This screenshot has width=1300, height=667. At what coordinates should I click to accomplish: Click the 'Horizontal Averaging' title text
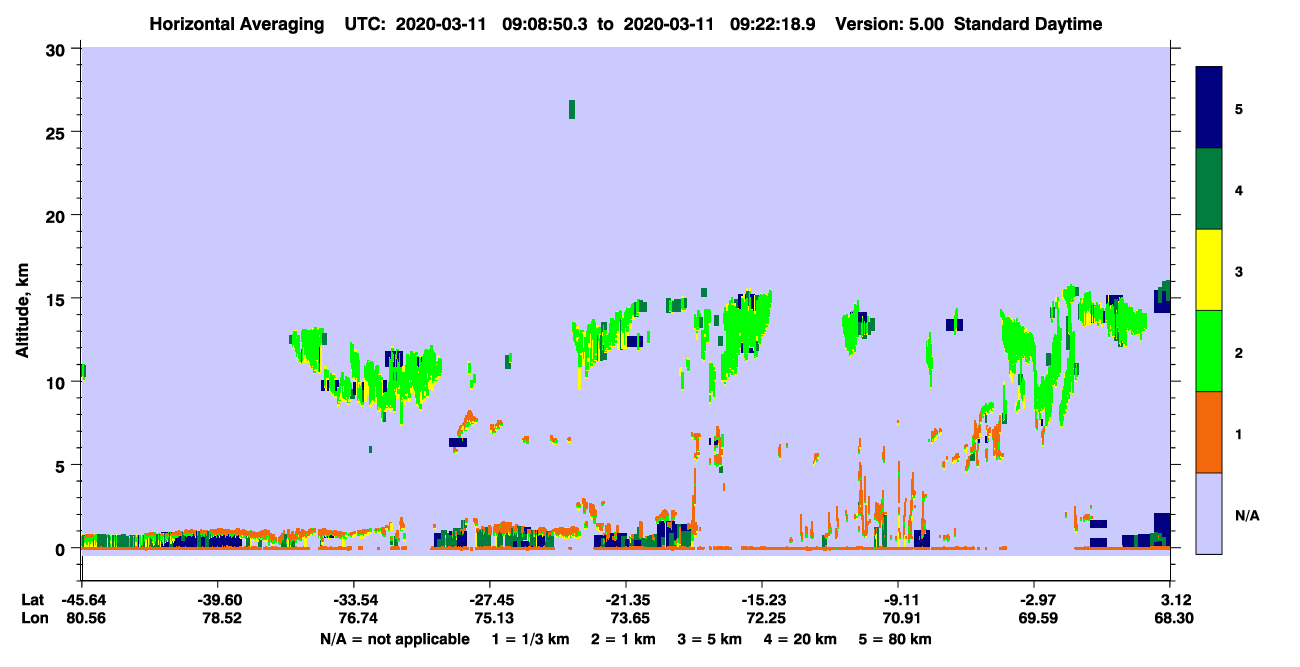(236, 24)
